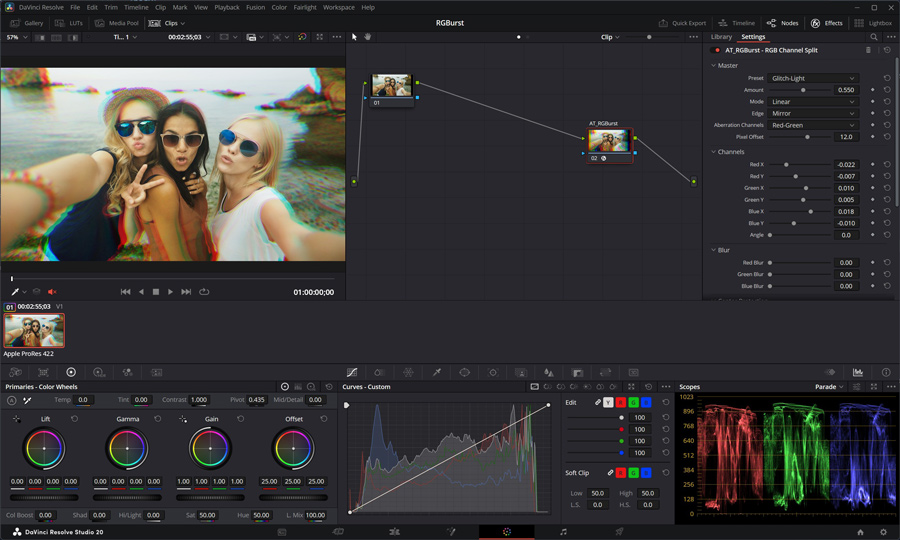
Task: Open the LUTs panel
Action: pos(69,23)
